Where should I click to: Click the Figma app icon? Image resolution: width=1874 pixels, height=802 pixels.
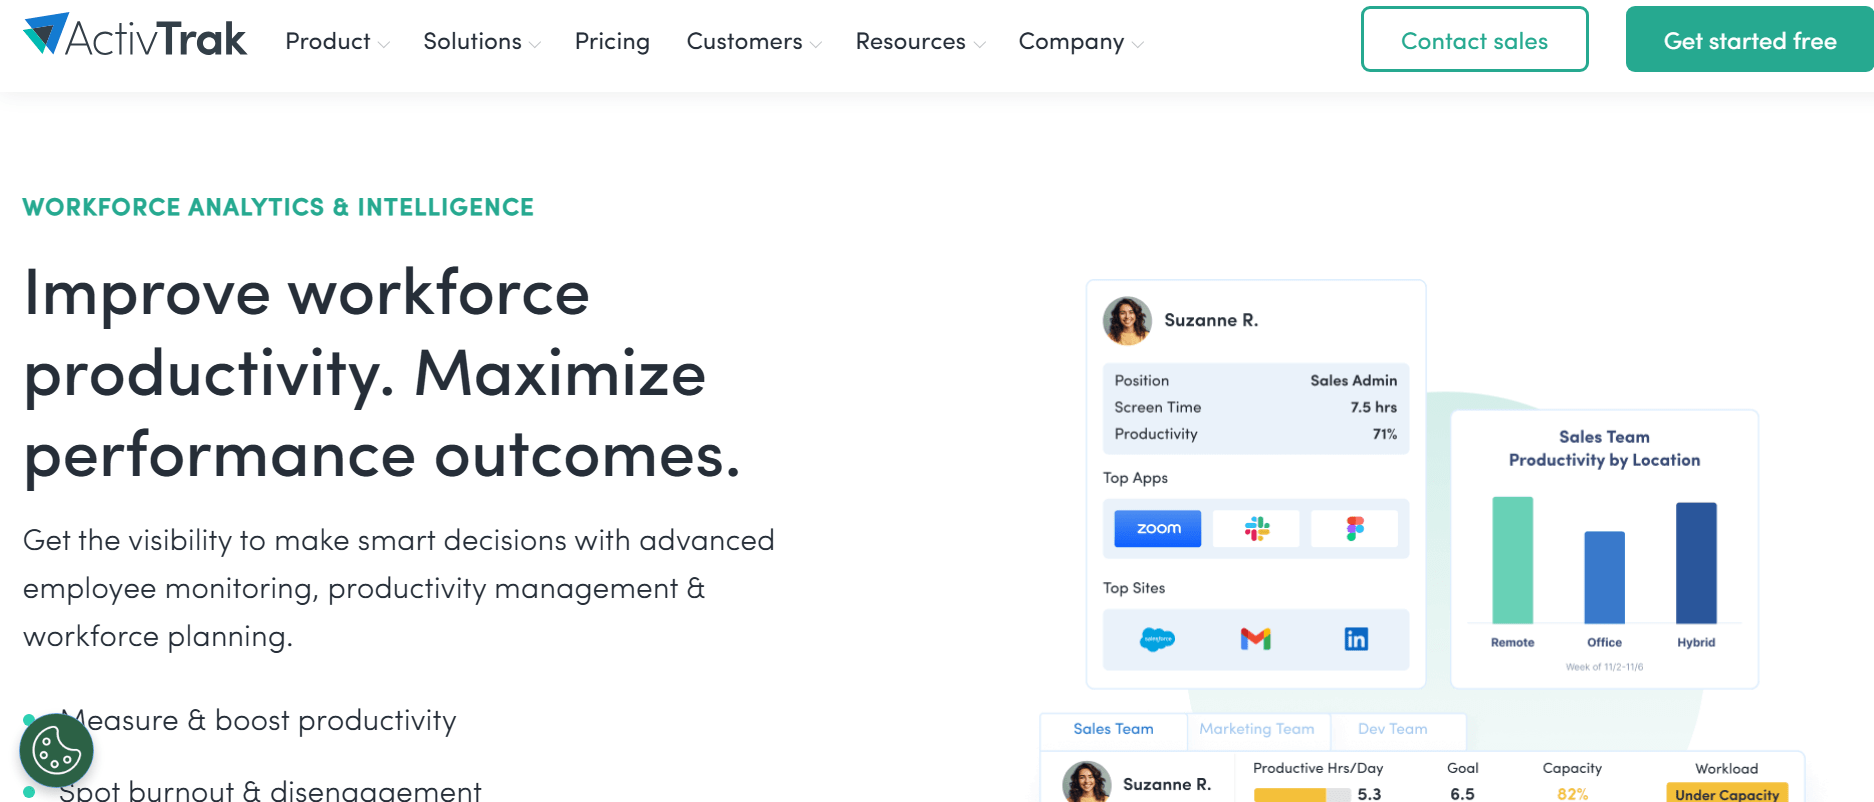1355,528
